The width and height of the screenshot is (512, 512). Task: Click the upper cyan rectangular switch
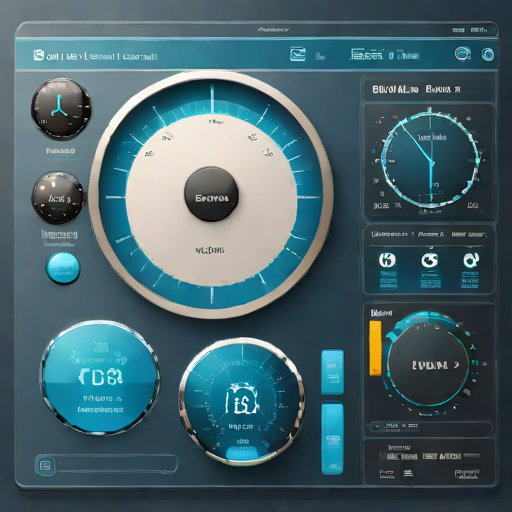332,372
